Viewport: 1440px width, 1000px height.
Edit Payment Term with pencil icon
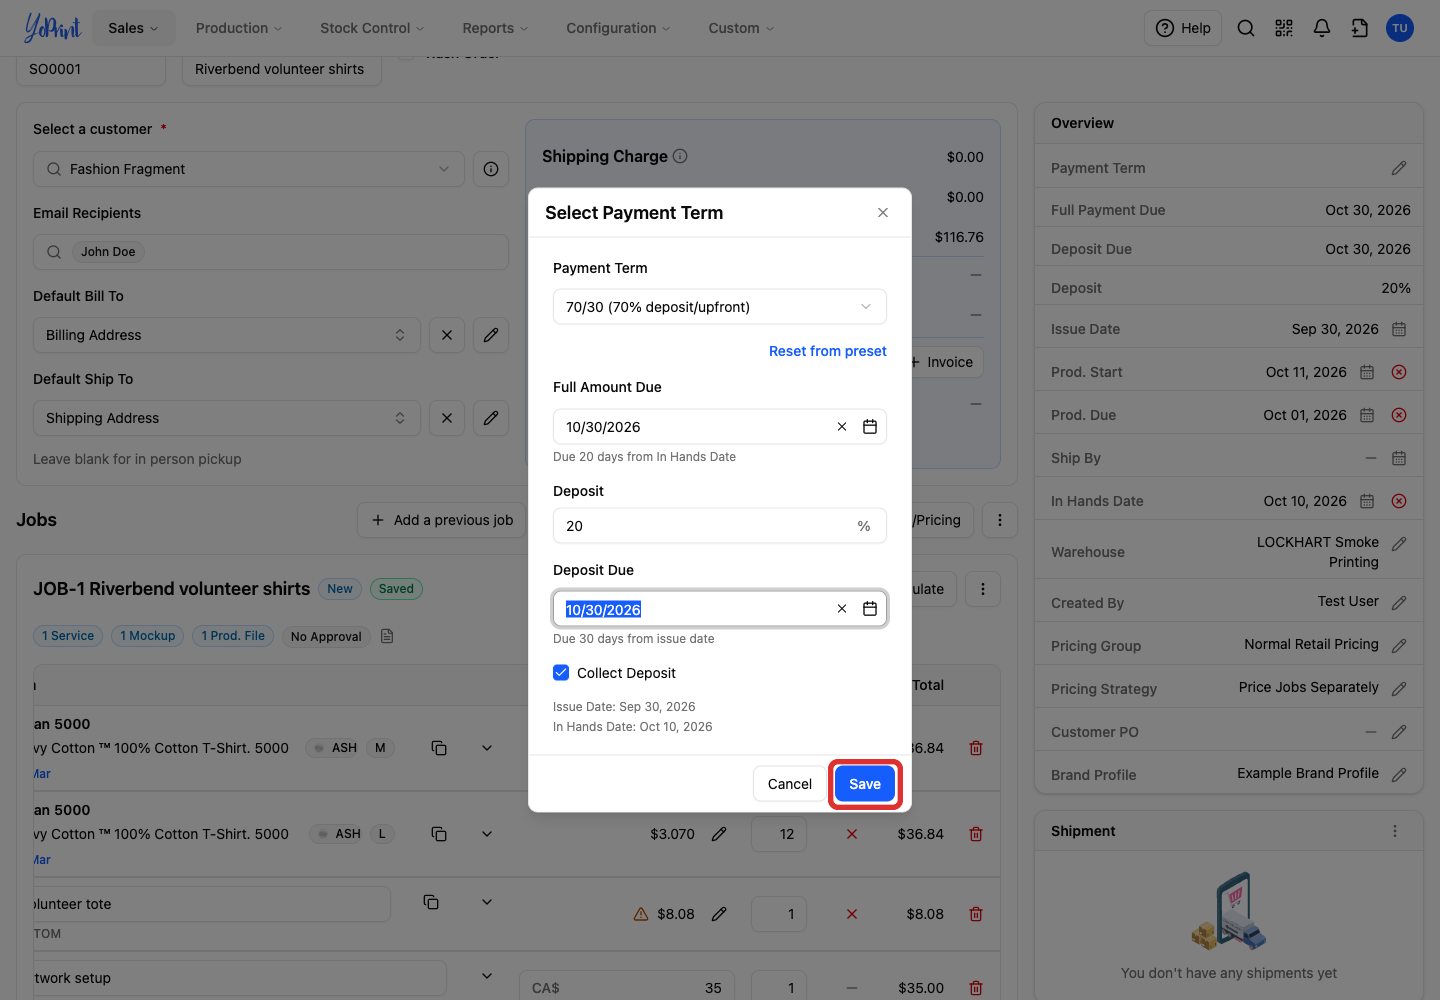pyautogui.click(x=1399, y=168)
